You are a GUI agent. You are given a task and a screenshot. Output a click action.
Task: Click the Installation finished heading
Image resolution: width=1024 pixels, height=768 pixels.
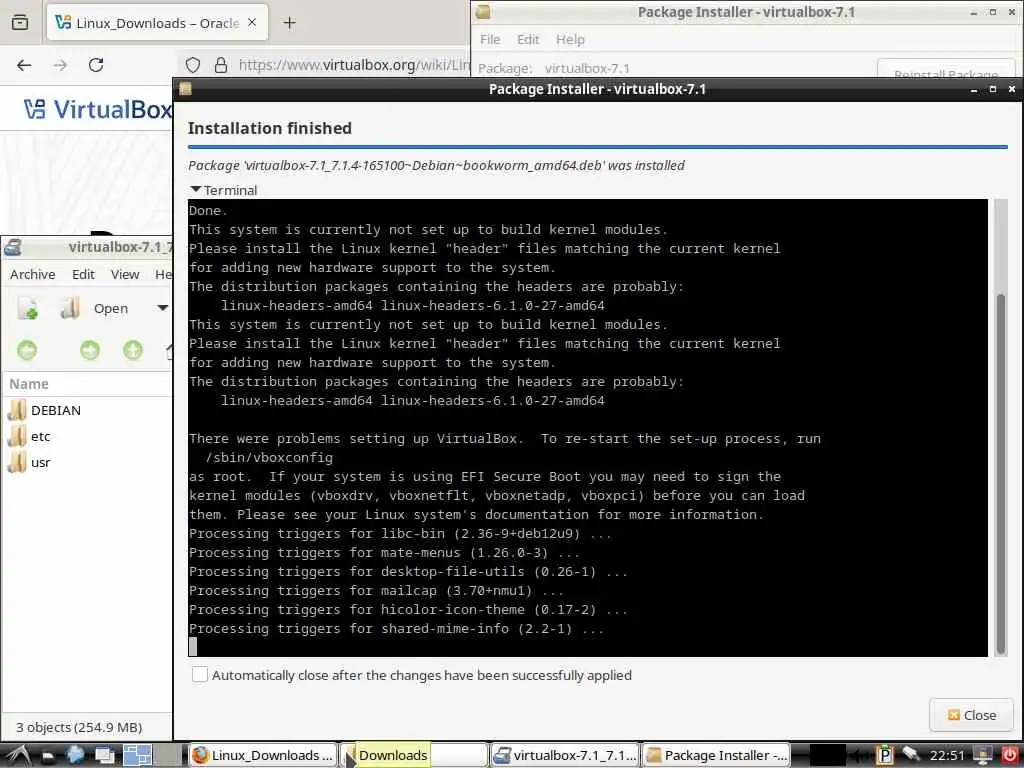(270, 128)
